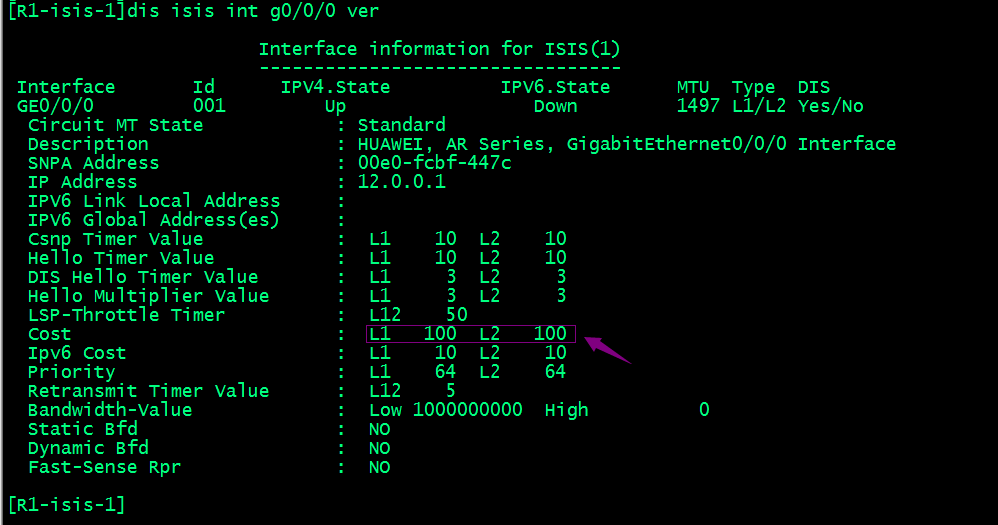Click IP address '12.0.0.1'

402,182
